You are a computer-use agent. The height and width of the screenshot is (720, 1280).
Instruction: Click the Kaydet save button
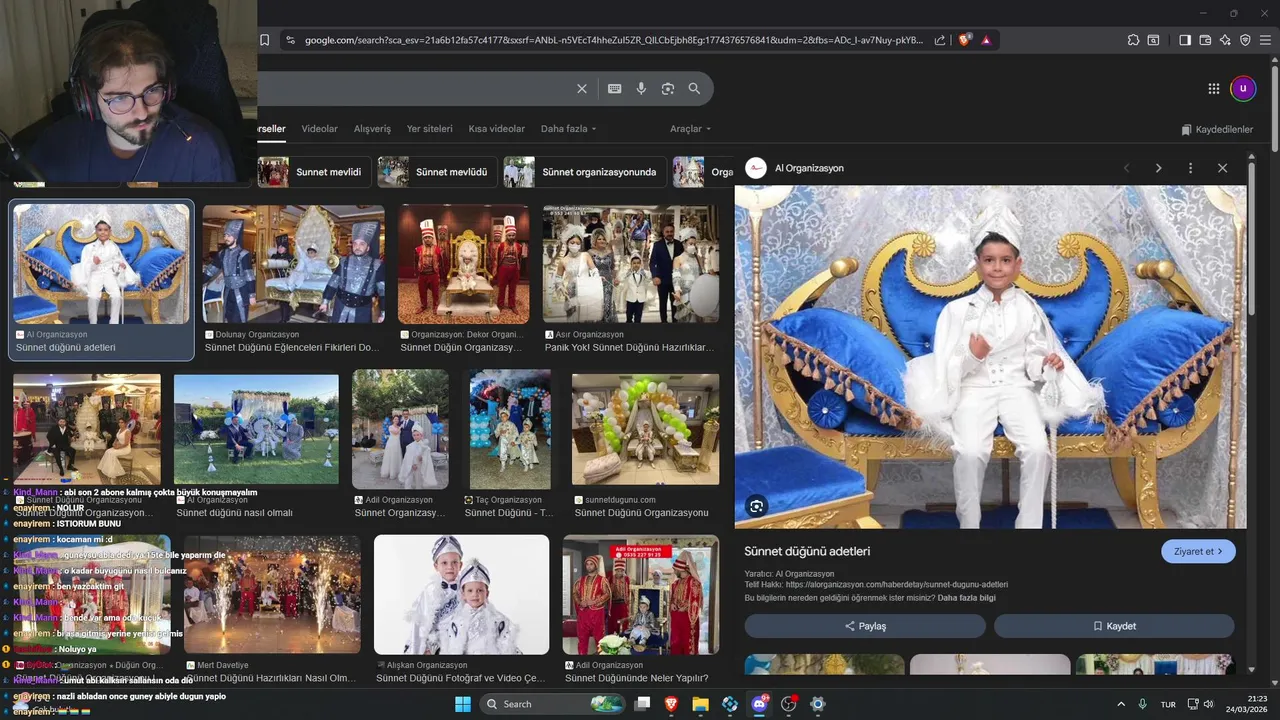(1114, 626)
